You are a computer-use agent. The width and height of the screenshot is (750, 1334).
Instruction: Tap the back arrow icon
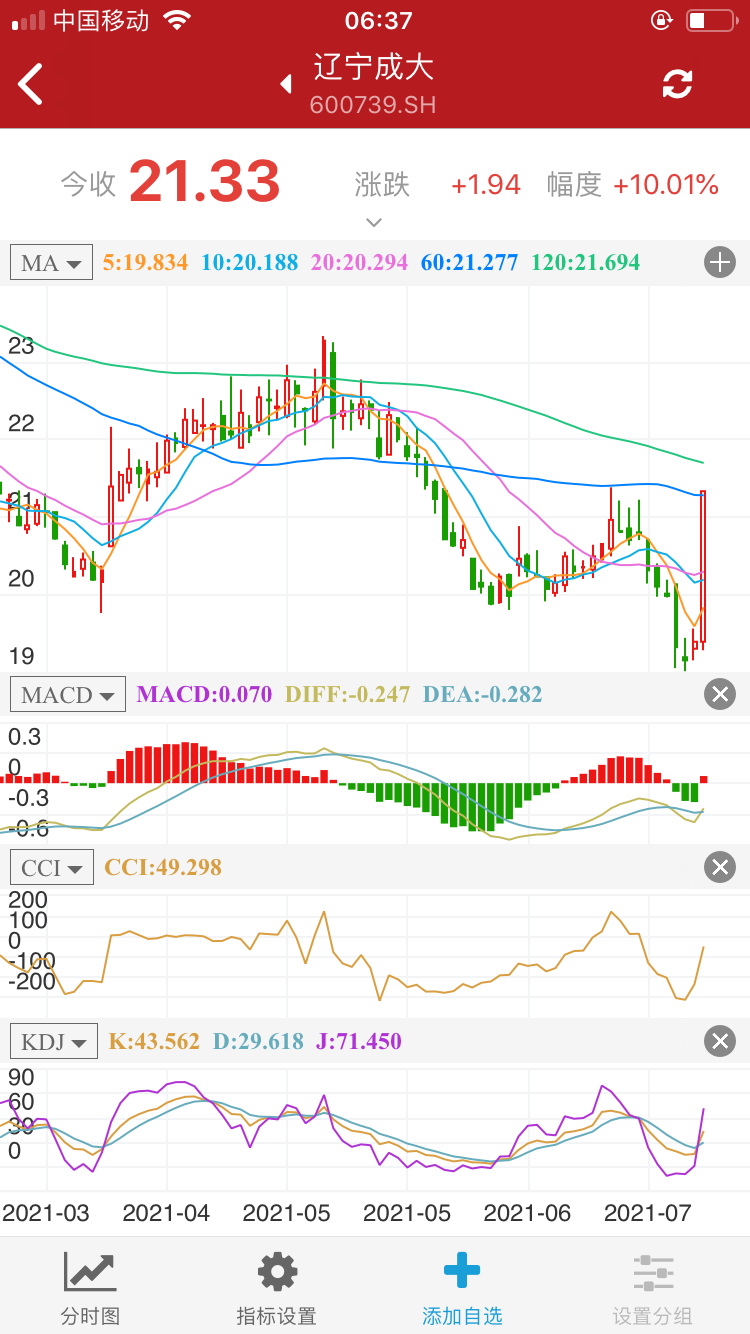pyautogui.click(x=32, y=84)
